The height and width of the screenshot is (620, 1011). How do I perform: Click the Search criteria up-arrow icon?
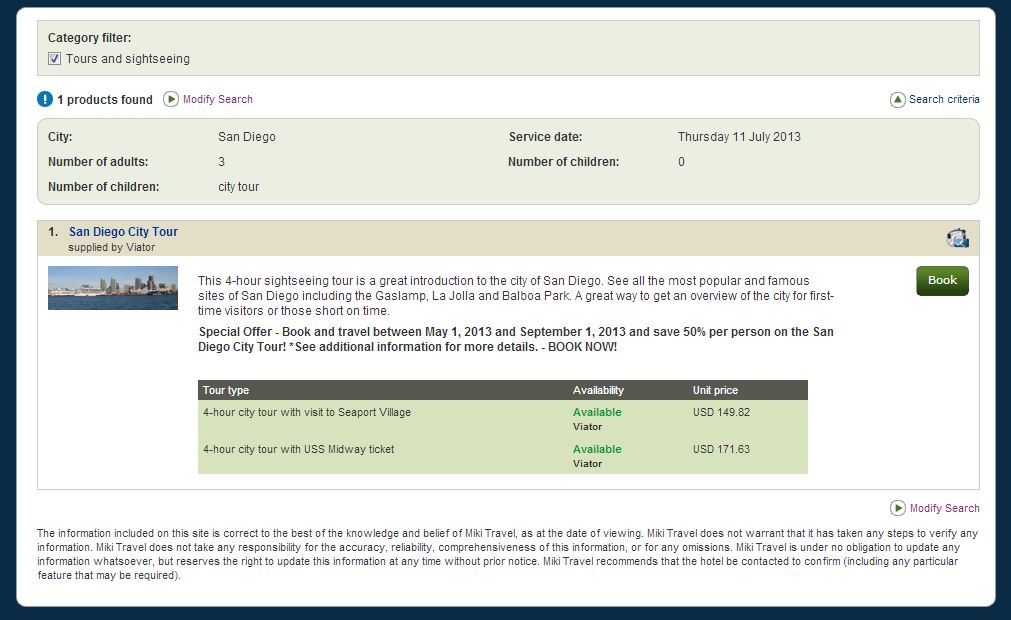point(897,100)
